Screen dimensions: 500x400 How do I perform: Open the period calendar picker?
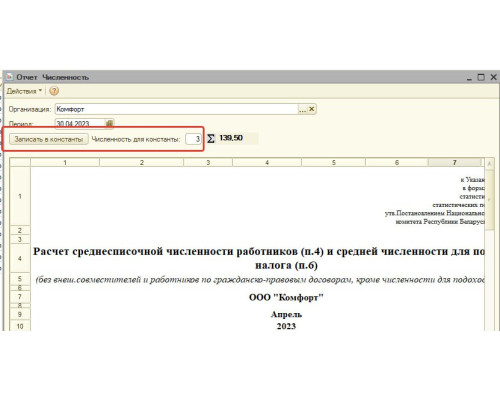pyautogui.click(x=109, y=124)
